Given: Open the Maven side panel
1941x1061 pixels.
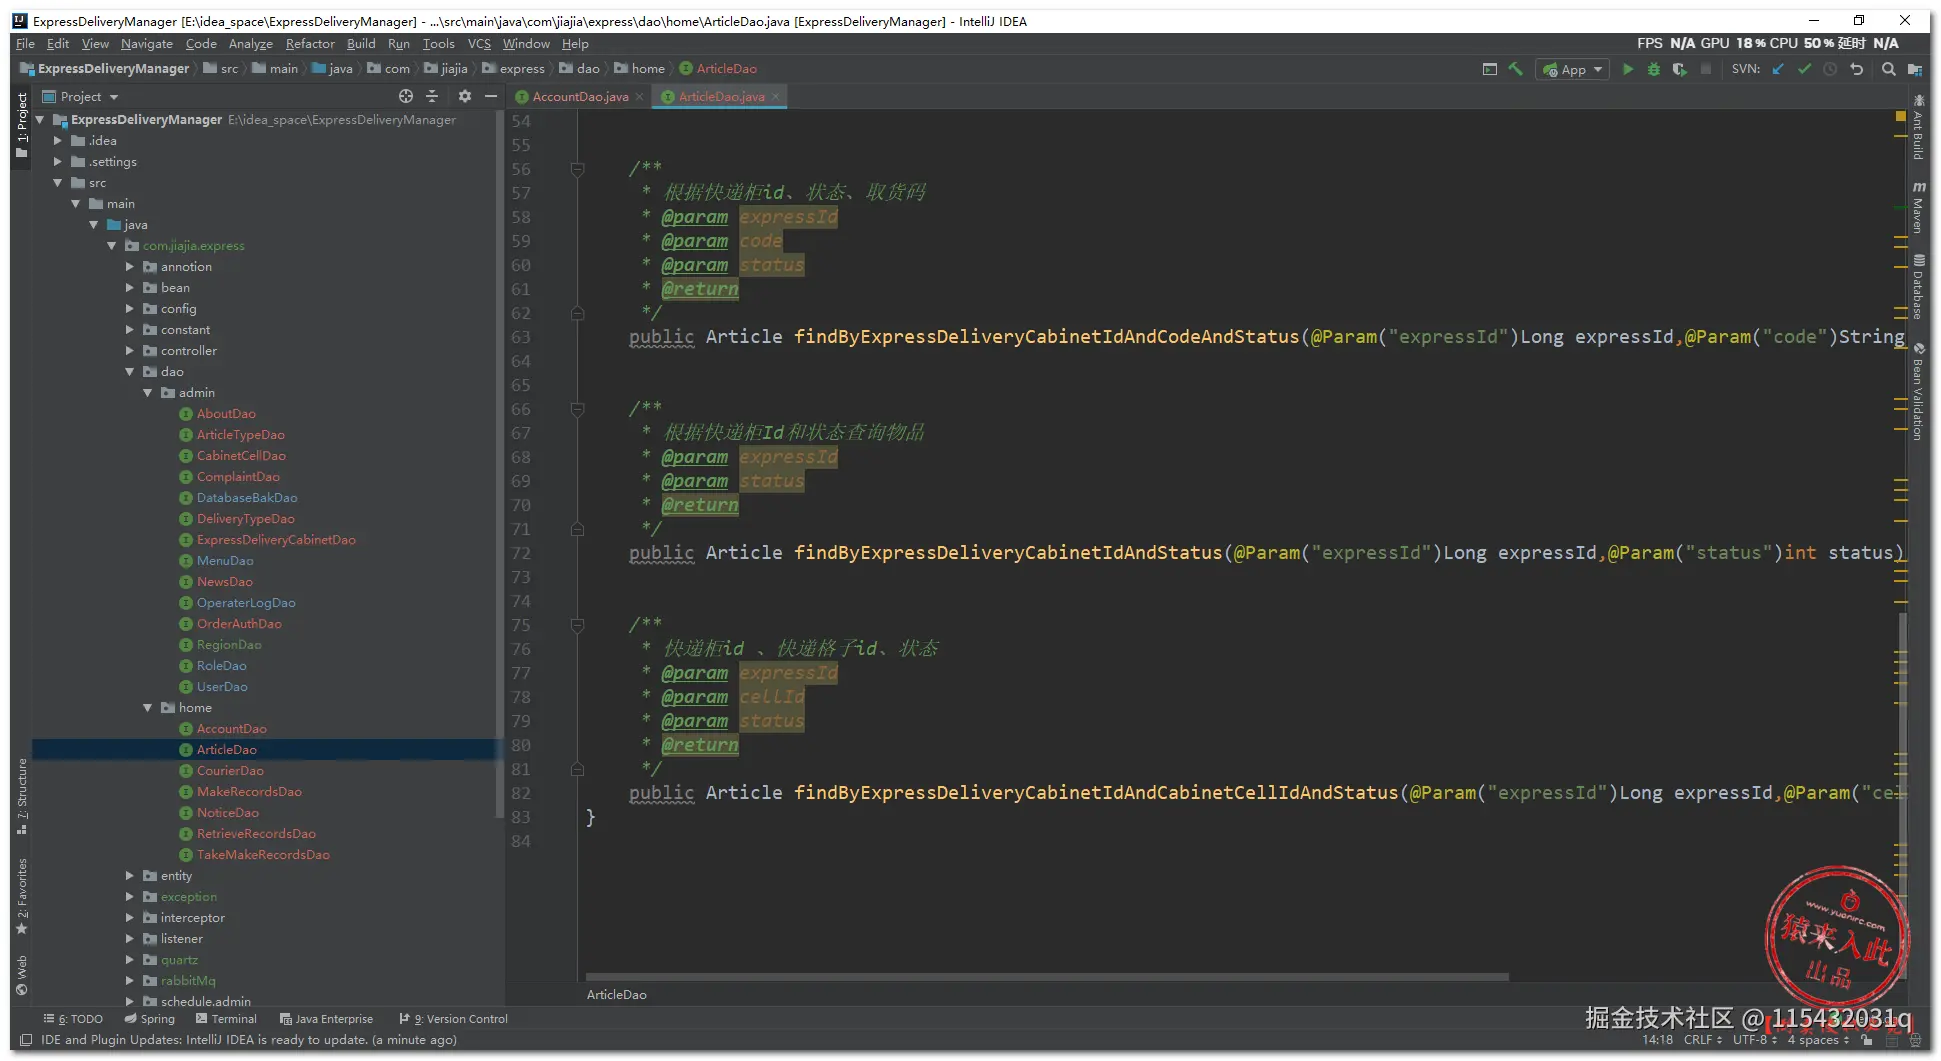Looking at the screenshot, I should point(1919,208).
